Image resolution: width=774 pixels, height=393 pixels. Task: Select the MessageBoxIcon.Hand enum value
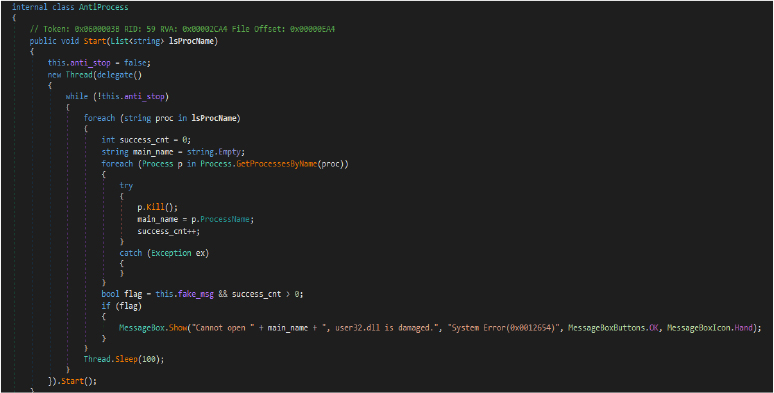709,328
